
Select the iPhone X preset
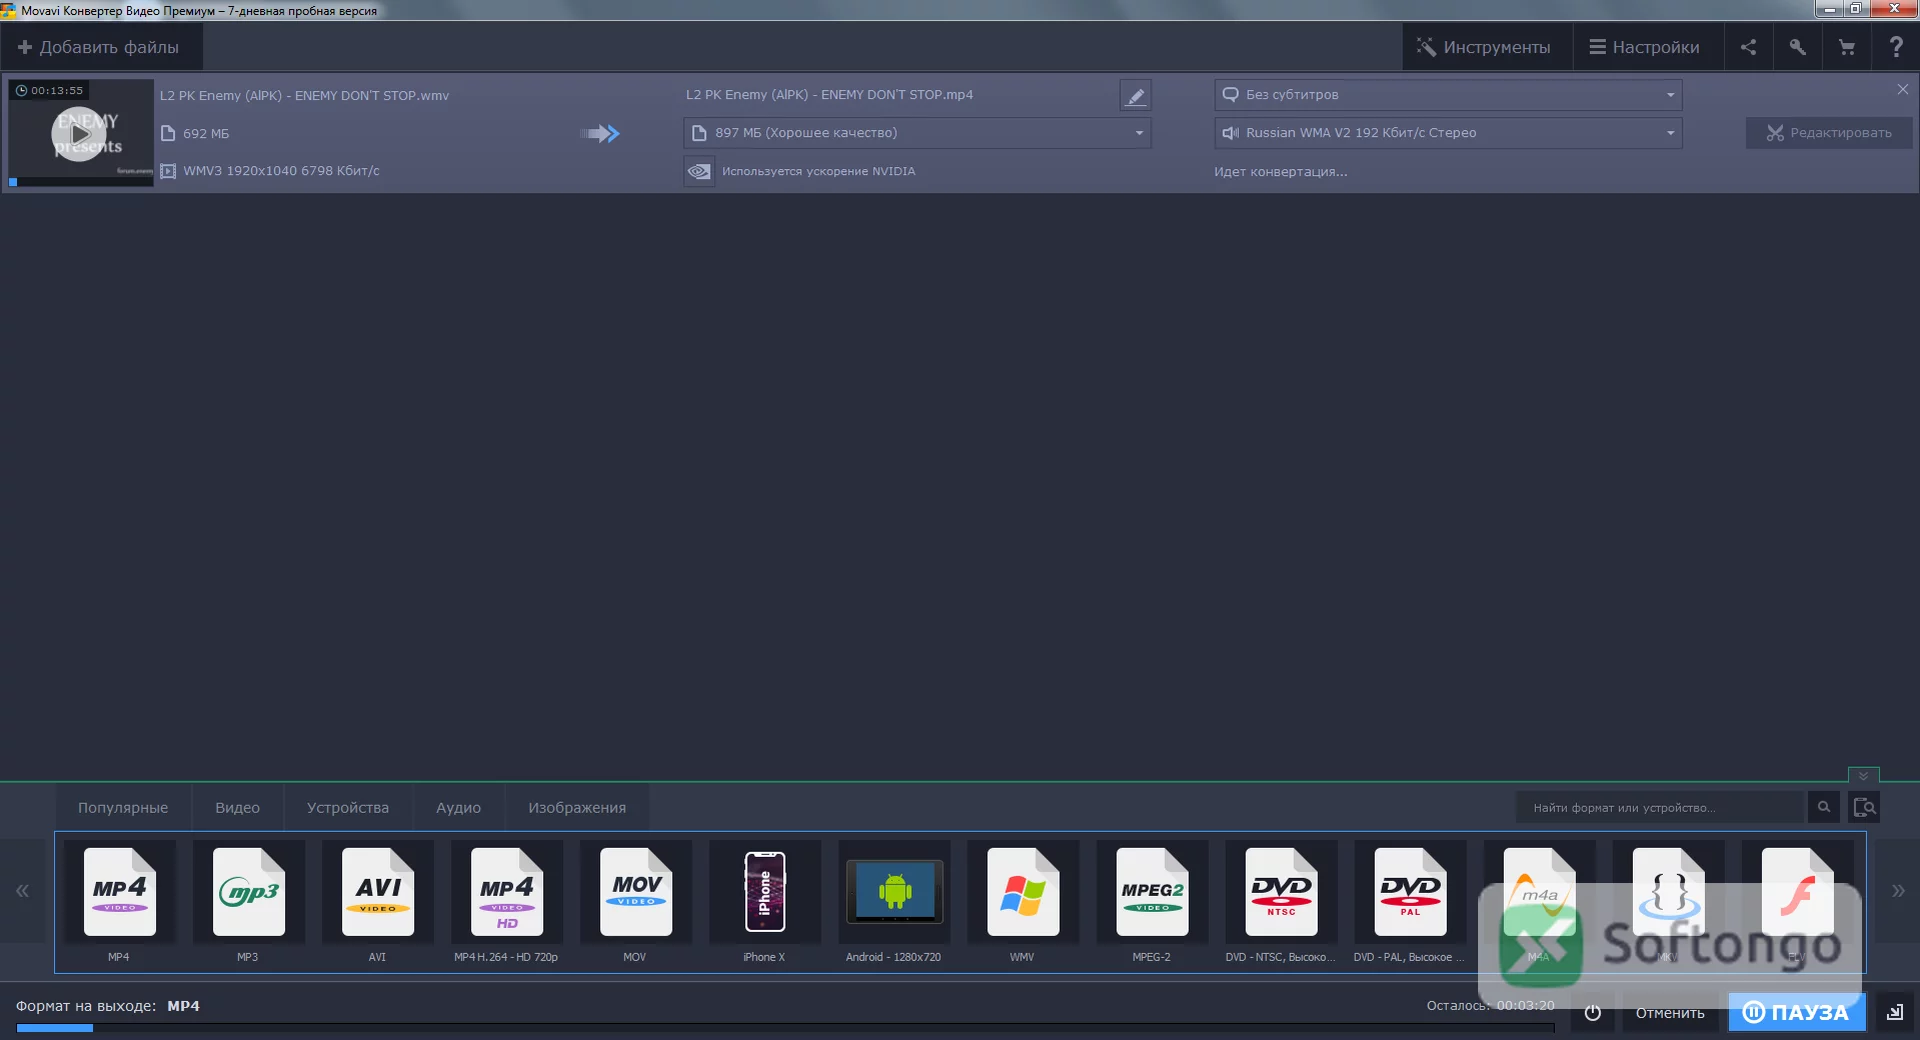coord(765,893)
